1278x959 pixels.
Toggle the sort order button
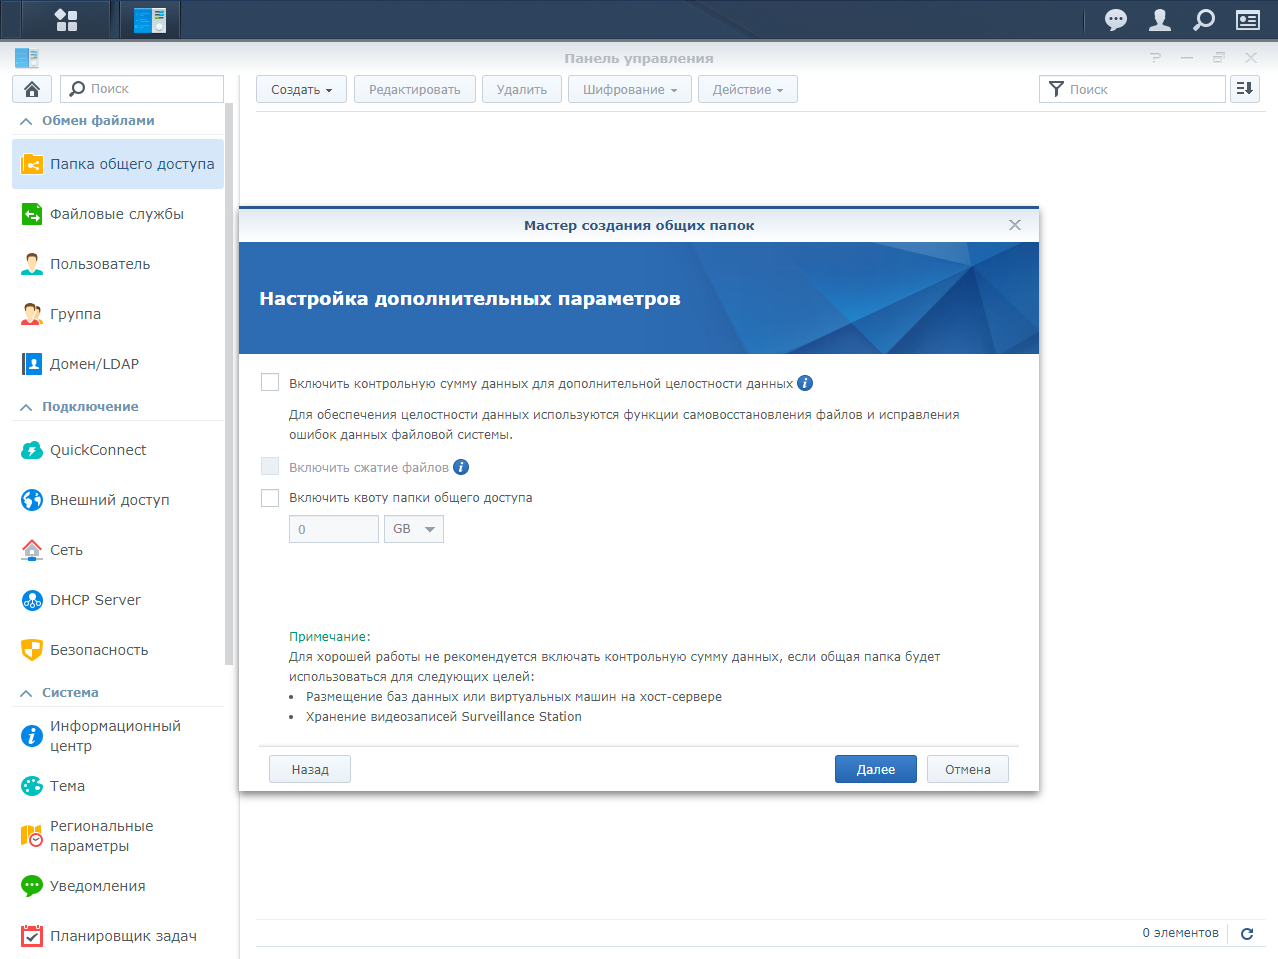(1245, 89)
